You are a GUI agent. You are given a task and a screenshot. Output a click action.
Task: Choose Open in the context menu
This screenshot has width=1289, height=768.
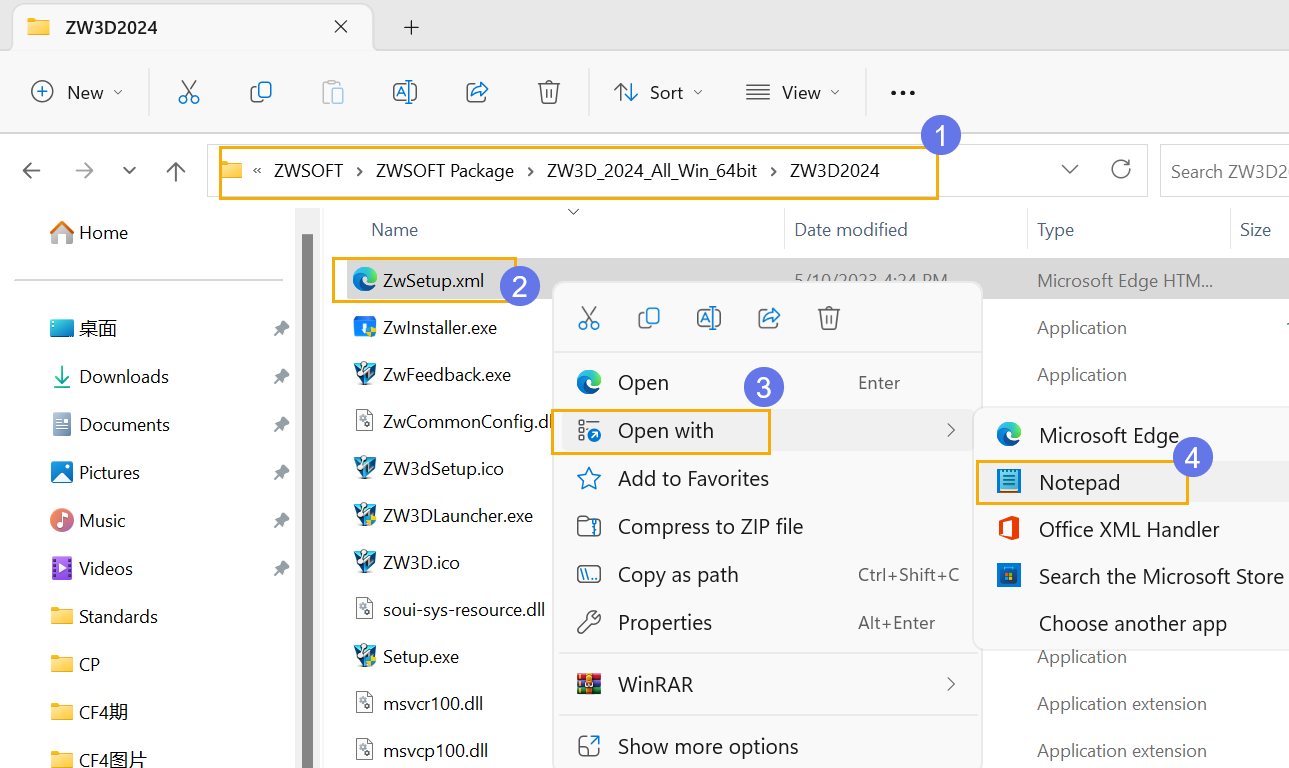767,383
